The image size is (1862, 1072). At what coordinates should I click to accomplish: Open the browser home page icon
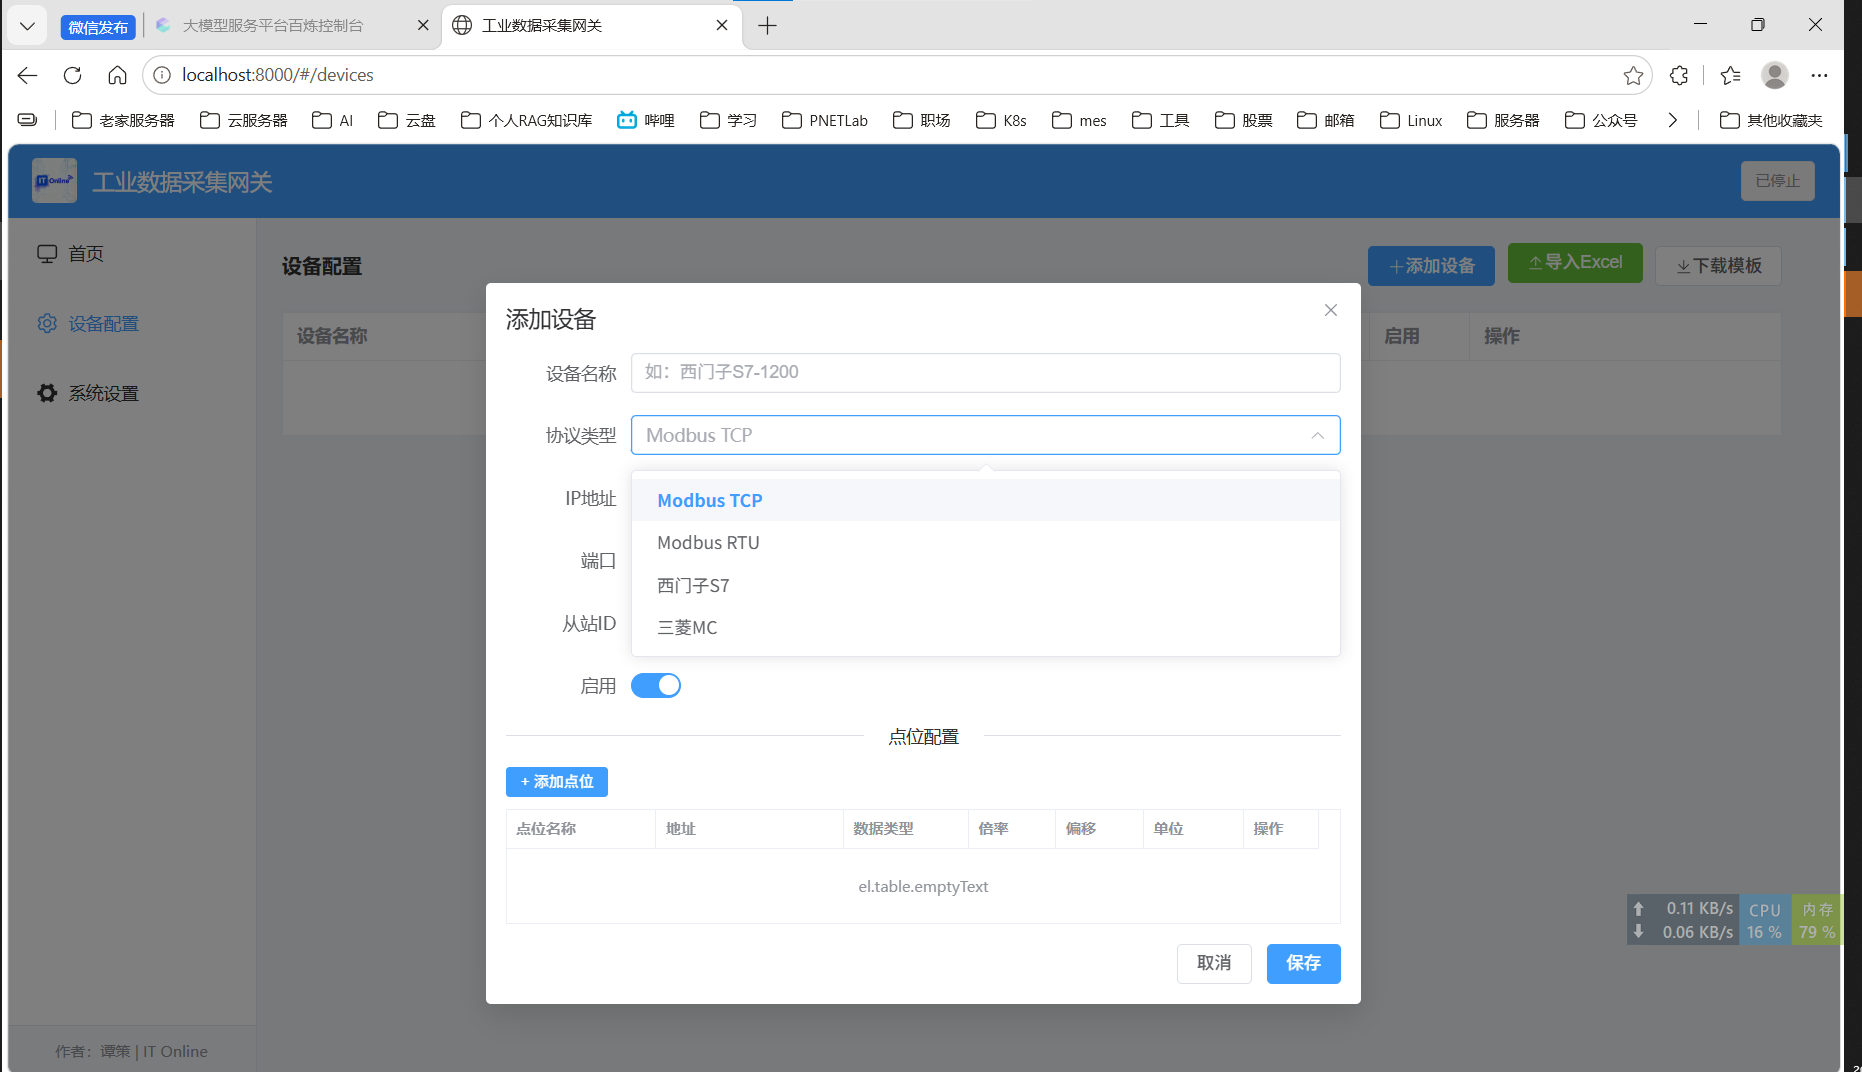point(117,75)
